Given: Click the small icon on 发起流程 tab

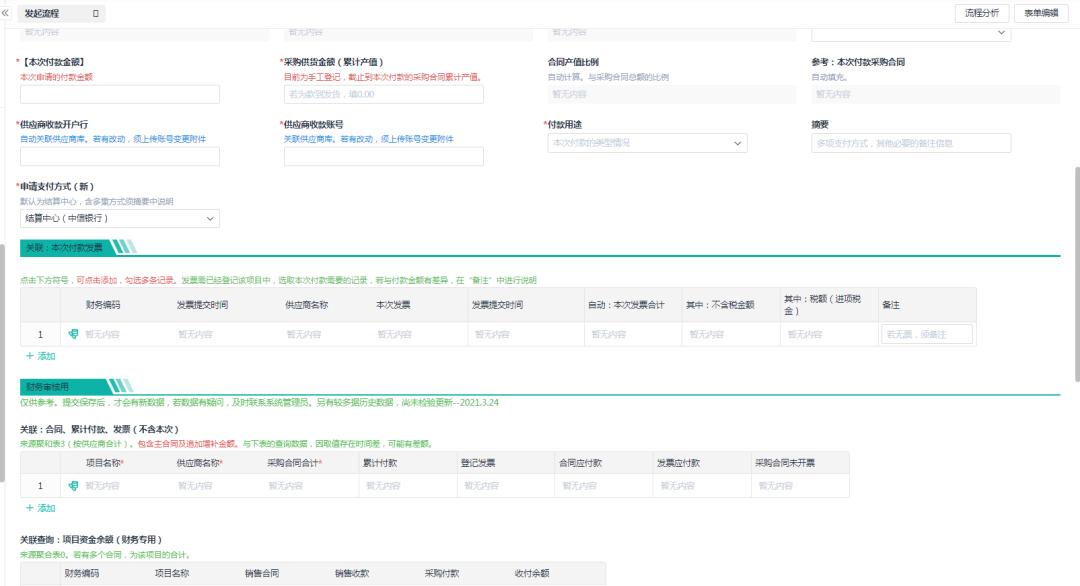Looking at the screenshot, I should [x=96, y=13].
